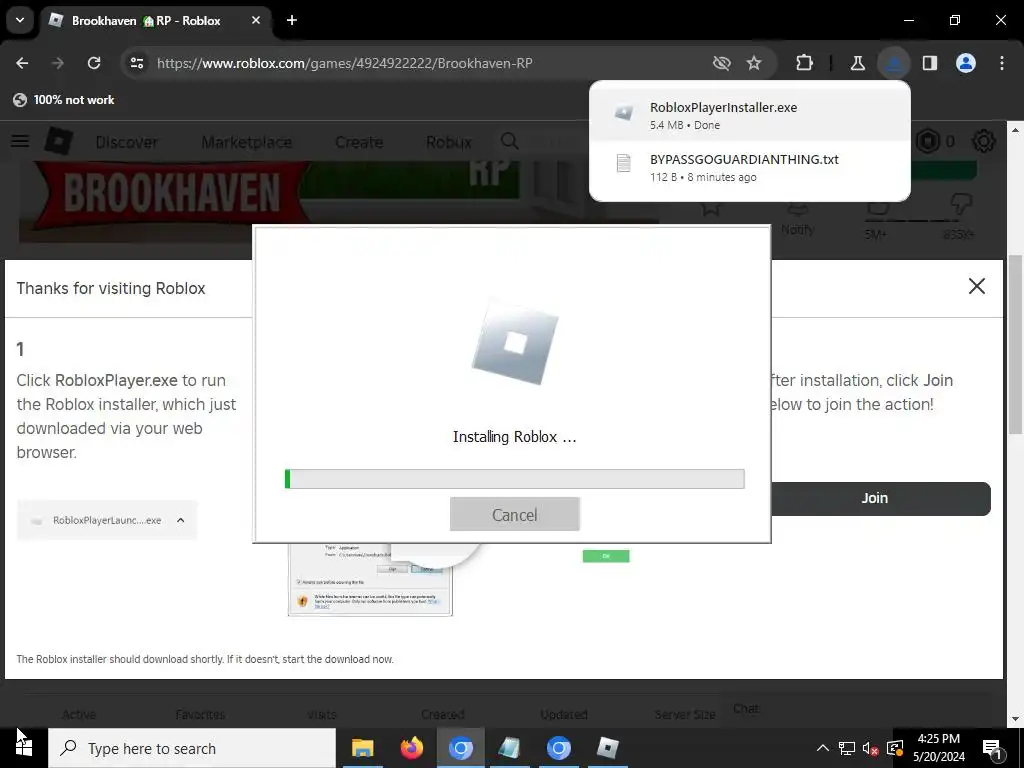The width and height of the screenshot is (1024, 768).
Task: Open the notification center icon
Action: (x=992, y=748)
